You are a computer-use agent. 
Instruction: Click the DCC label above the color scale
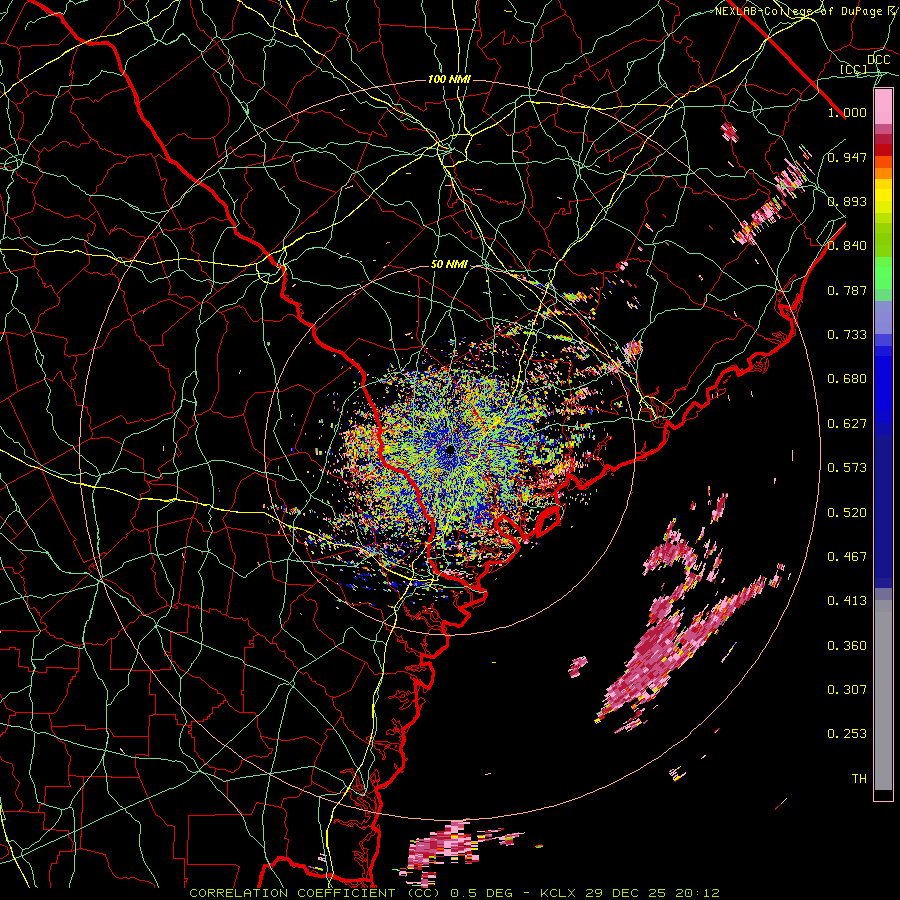click(x=879, y=60)
